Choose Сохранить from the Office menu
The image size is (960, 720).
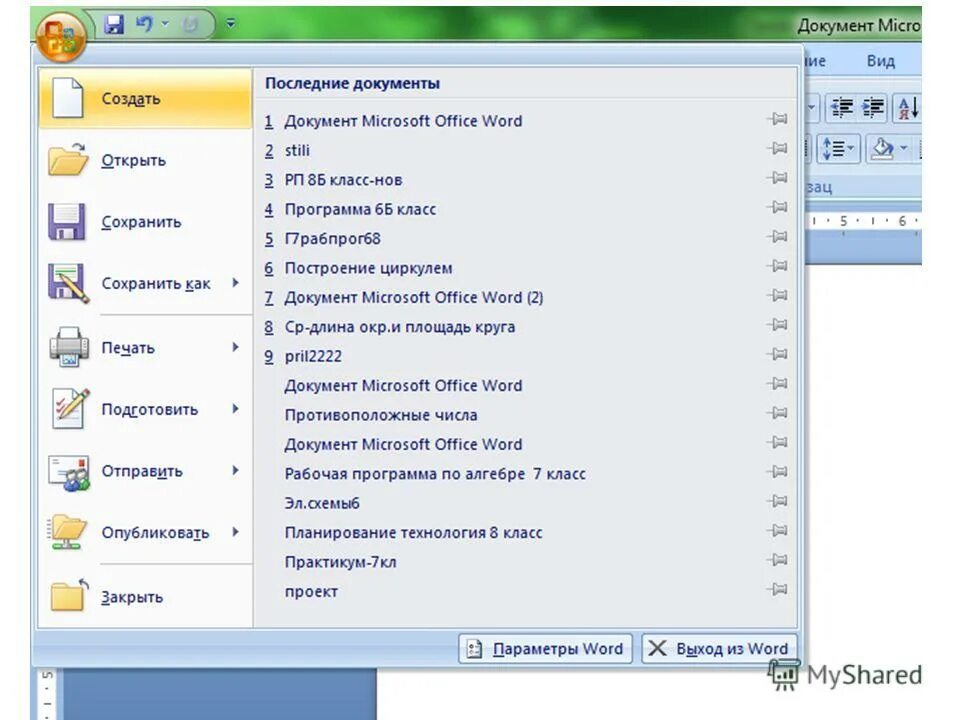(145, 222)
